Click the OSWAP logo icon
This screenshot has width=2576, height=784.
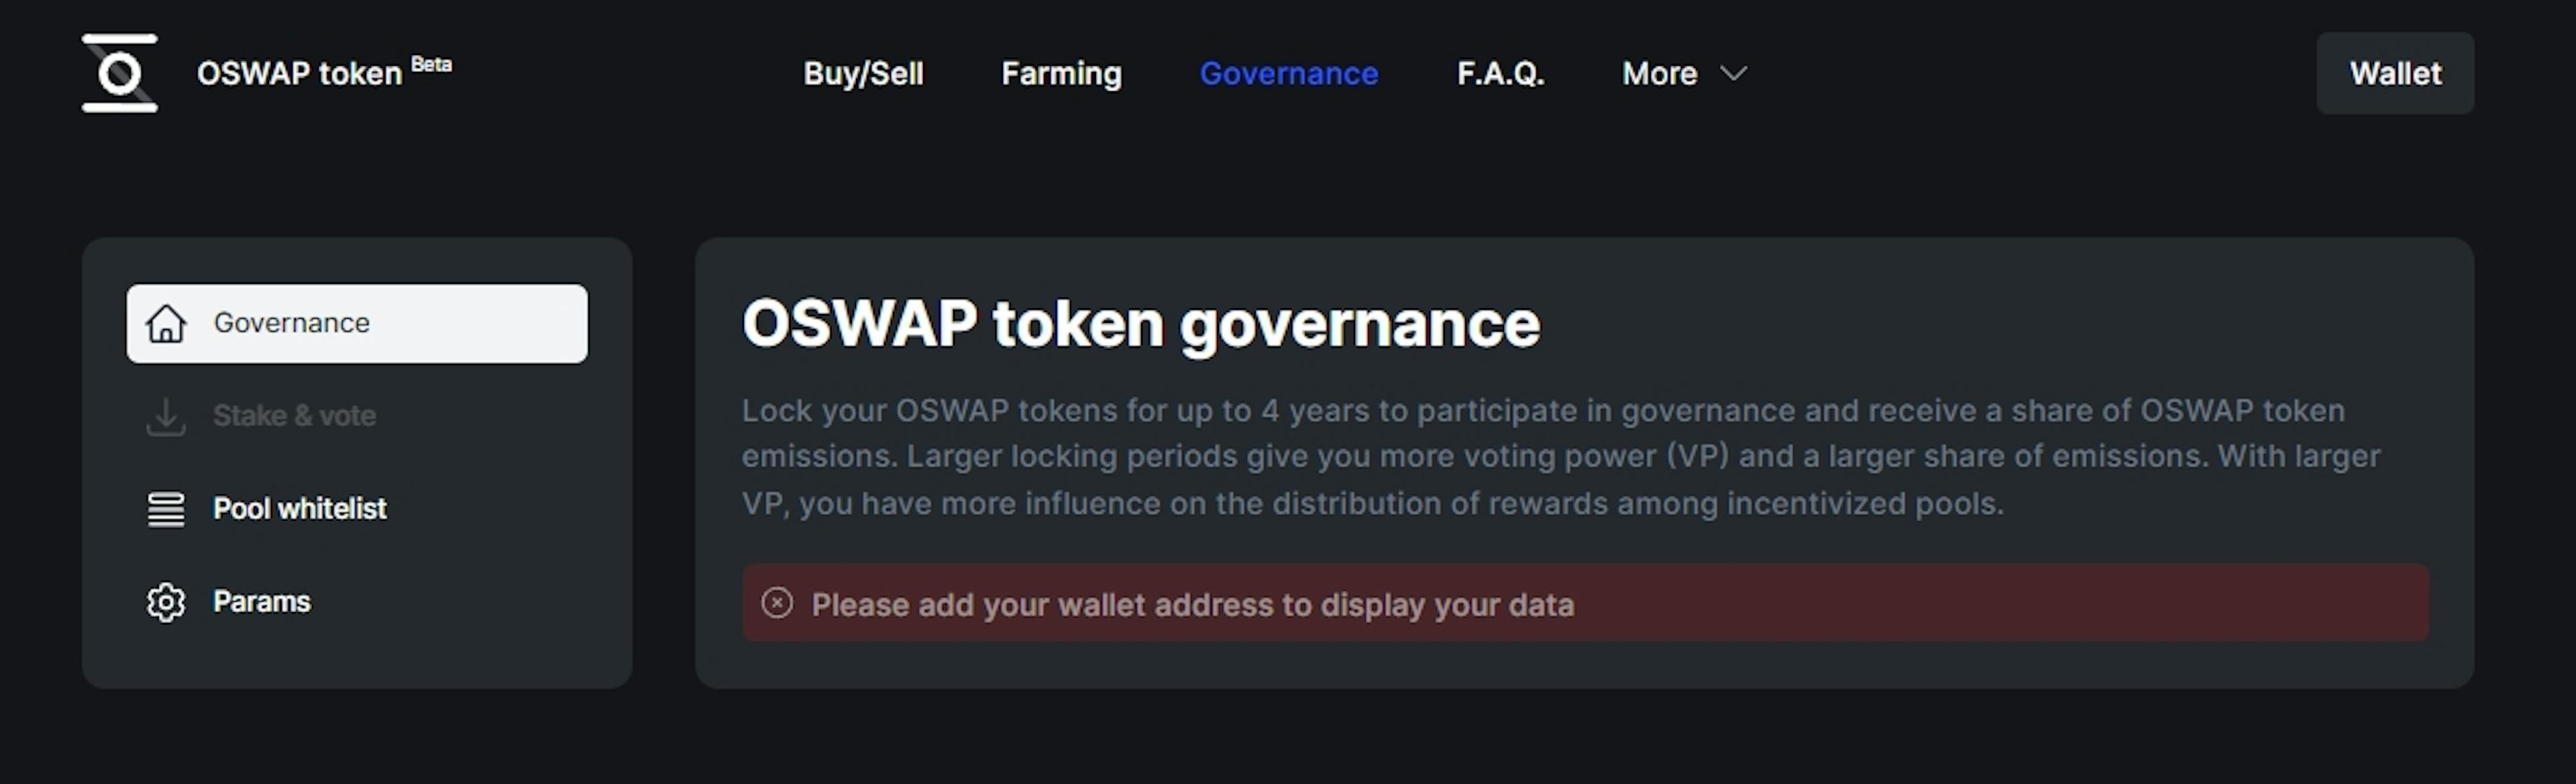pyautogui.click(x=120, y=73)
